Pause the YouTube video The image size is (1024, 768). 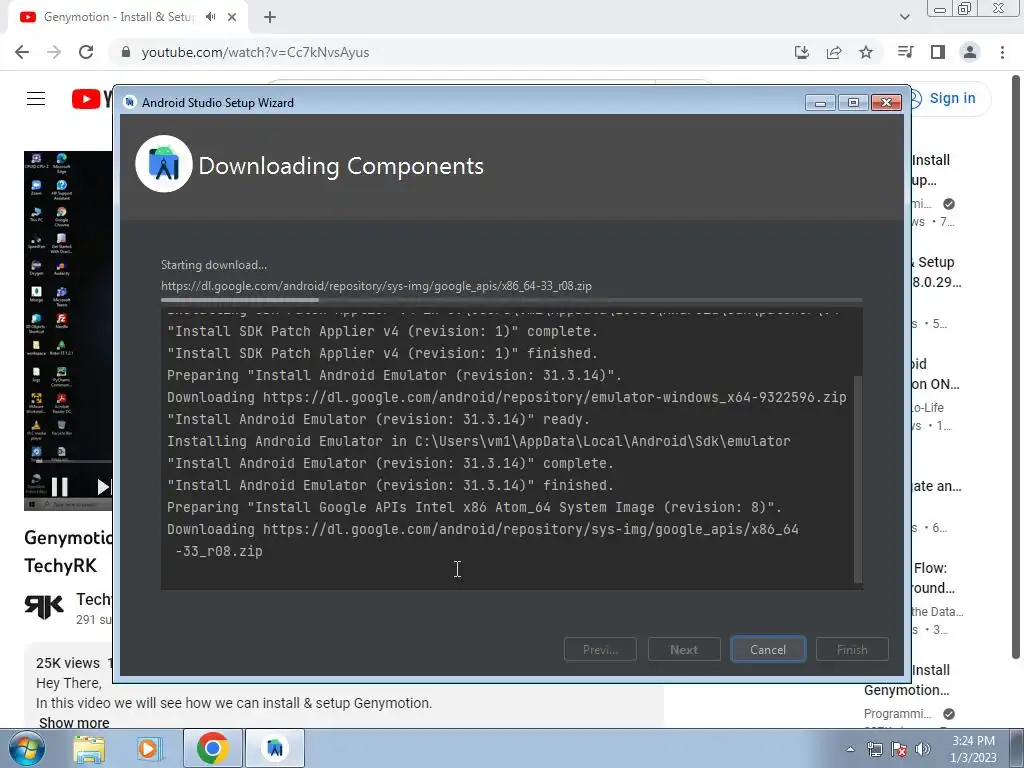[x=59, y=487]
